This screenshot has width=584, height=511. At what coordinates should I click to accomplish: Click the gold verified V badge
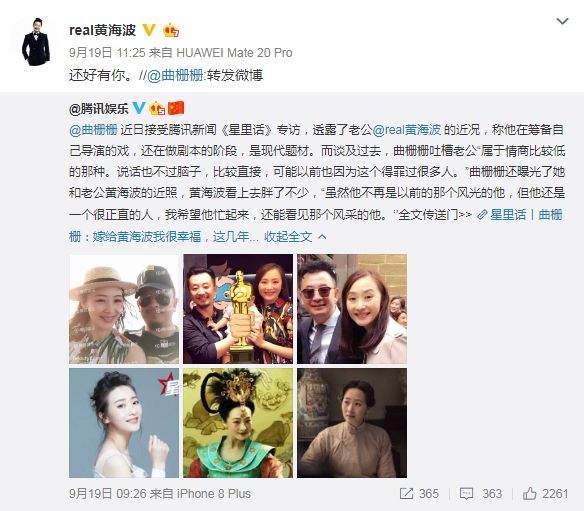coord(149,30)
